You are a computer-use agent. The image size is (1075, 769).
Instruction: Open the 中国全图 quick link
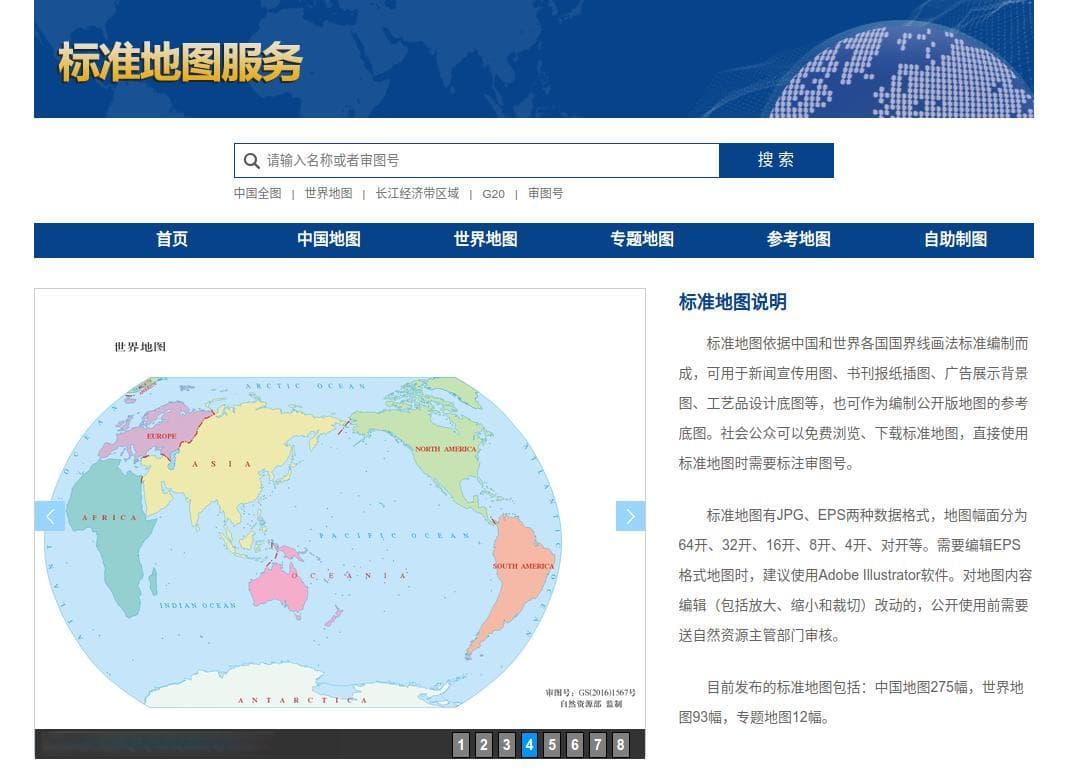(258, 193)
